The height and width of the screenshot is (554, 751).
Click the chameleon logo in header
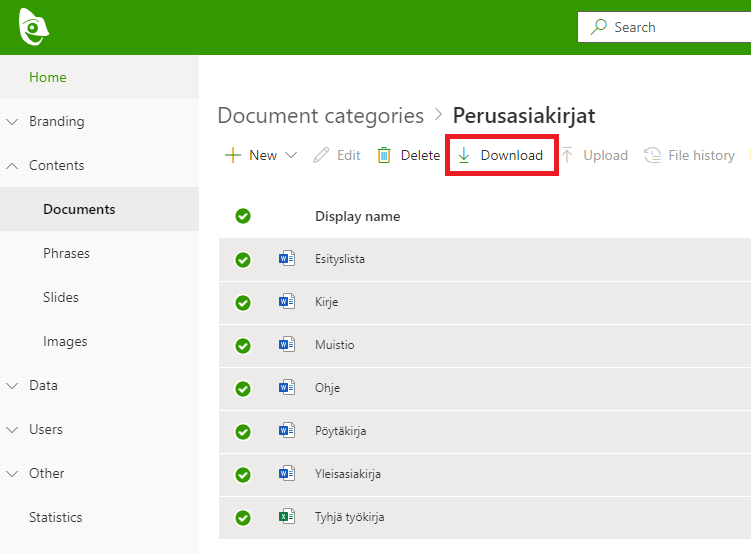(x=34, y=27)
